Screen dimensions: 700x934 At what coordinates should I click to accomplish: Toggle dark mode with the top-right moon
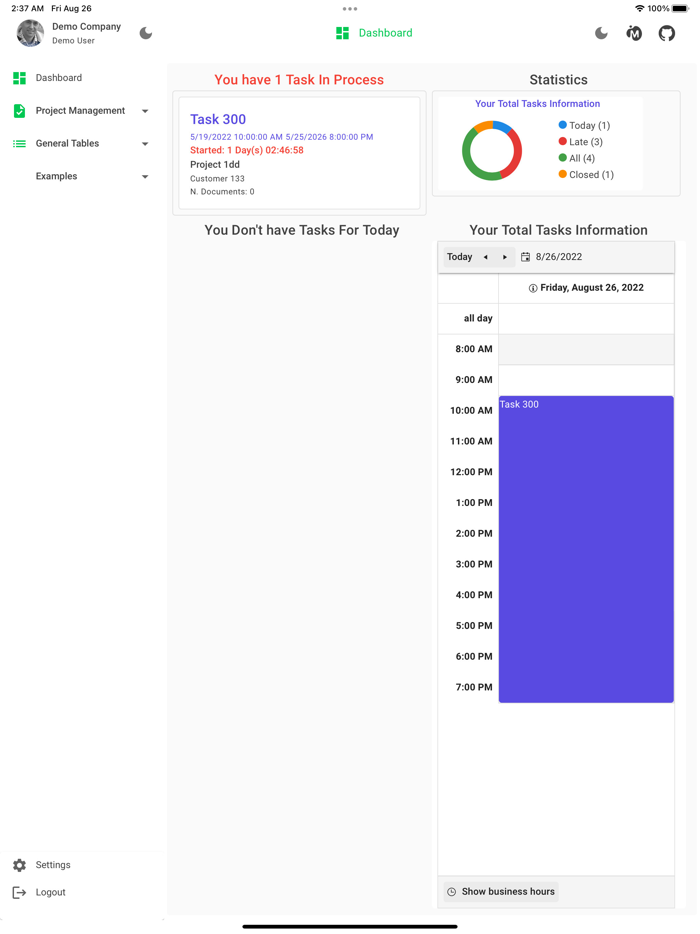pyautogui.click(x=601, y=33)
